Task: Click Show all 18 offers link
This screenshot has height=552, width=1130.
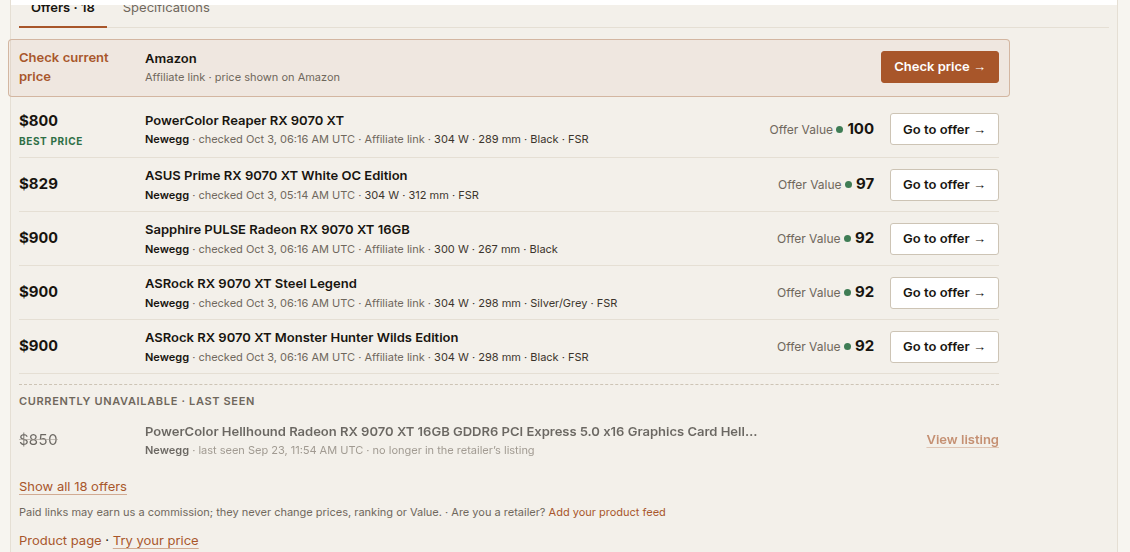Action: point(73,486)
